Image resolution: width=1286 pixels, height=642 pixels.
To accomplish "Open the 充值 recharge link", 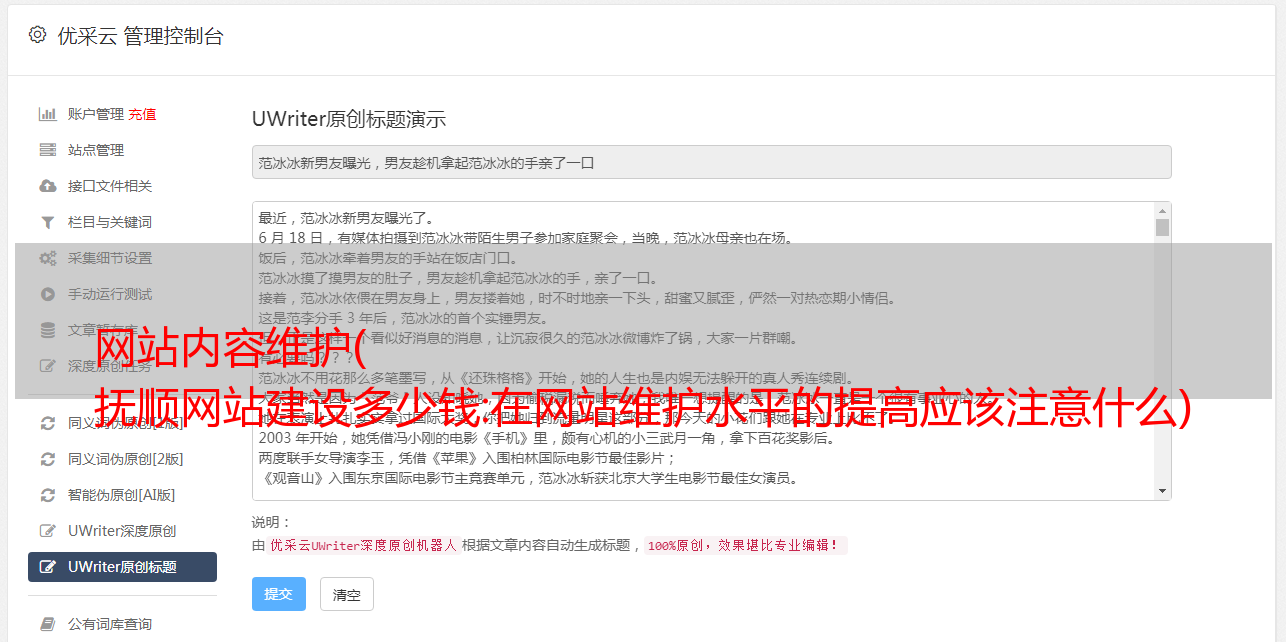I will click(142, 114).
